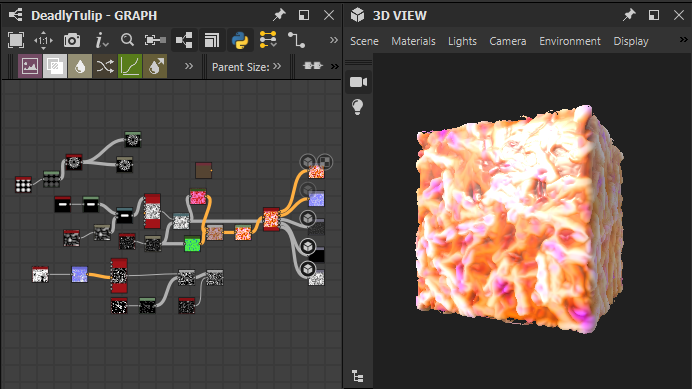Reset graph zoom to 1:1
692x389 pixels.
click(43, 41)
